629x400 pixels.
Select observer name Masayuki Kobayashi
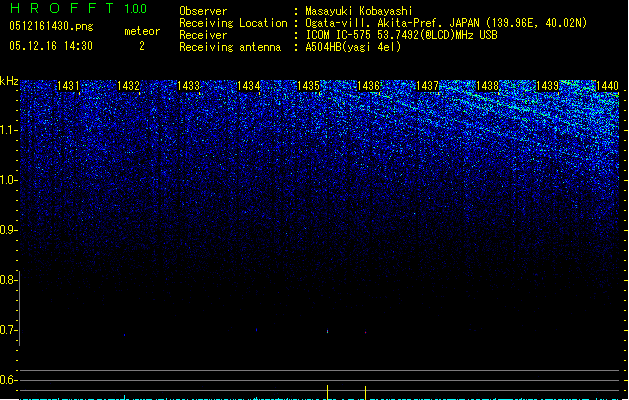pos(359,11)
